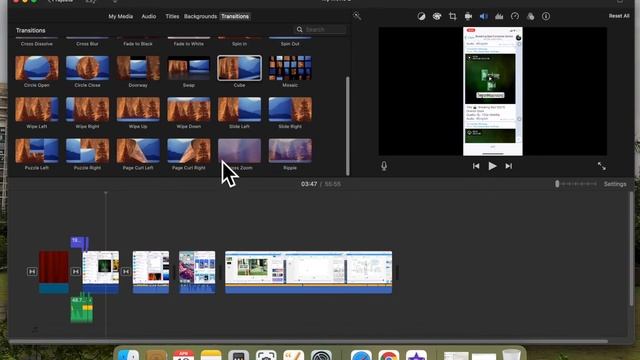Screen dimensions: 640x360
Task: Click the timeline playhead top marker
Action: coord(106,193)
